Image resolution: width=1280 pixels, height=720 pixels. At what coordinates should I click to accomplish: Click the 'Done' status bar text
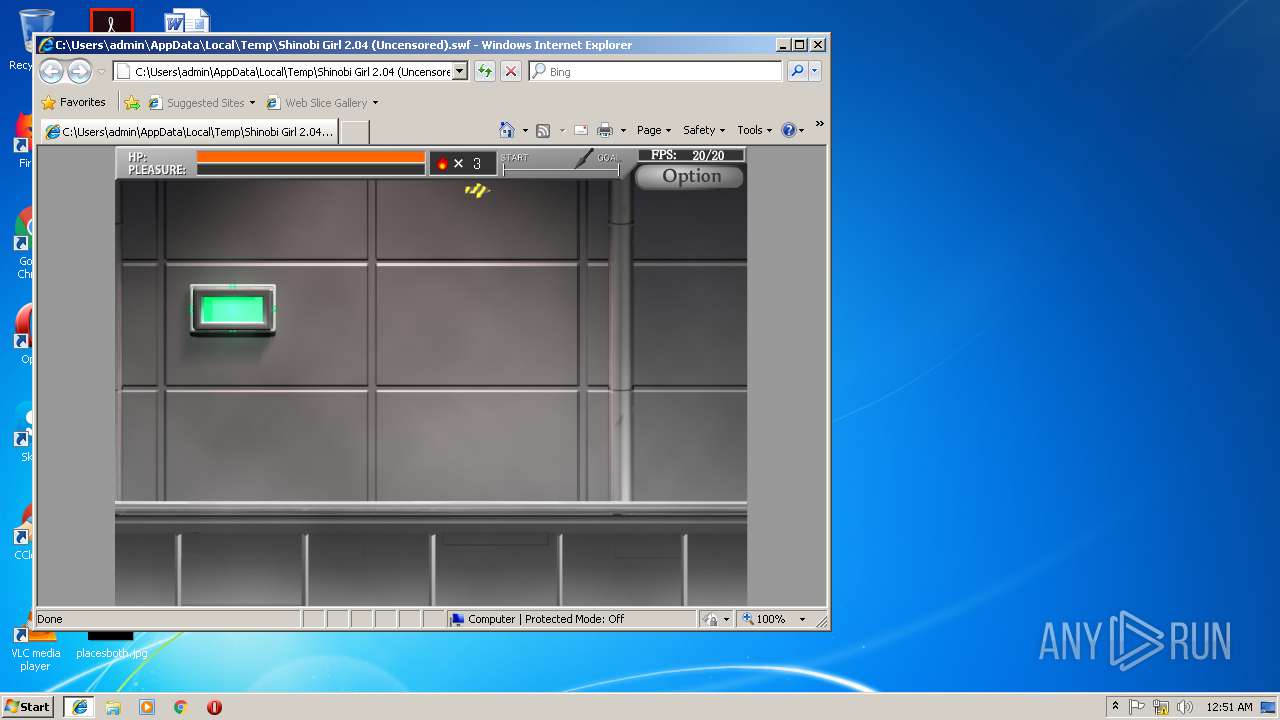[50, 619]
